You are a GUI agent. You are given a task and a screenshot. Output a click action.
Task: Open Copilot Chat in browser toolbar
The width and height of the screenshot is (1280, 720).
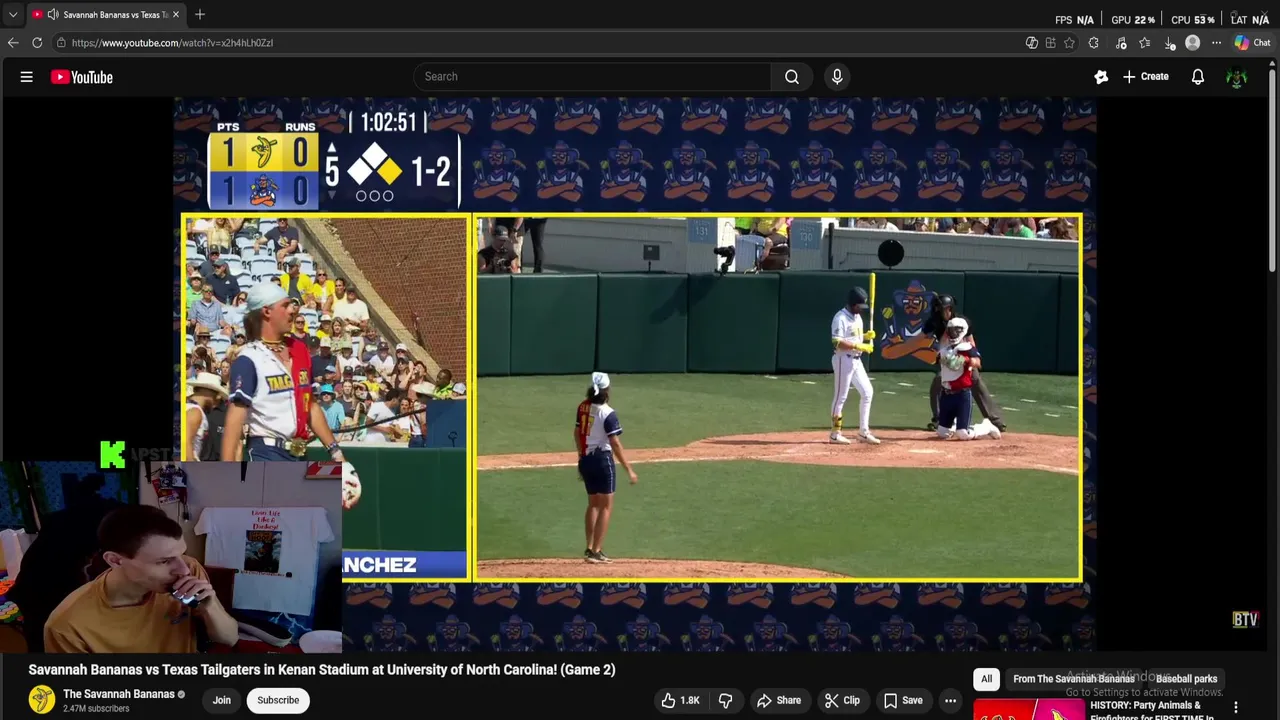[1252, 43]
